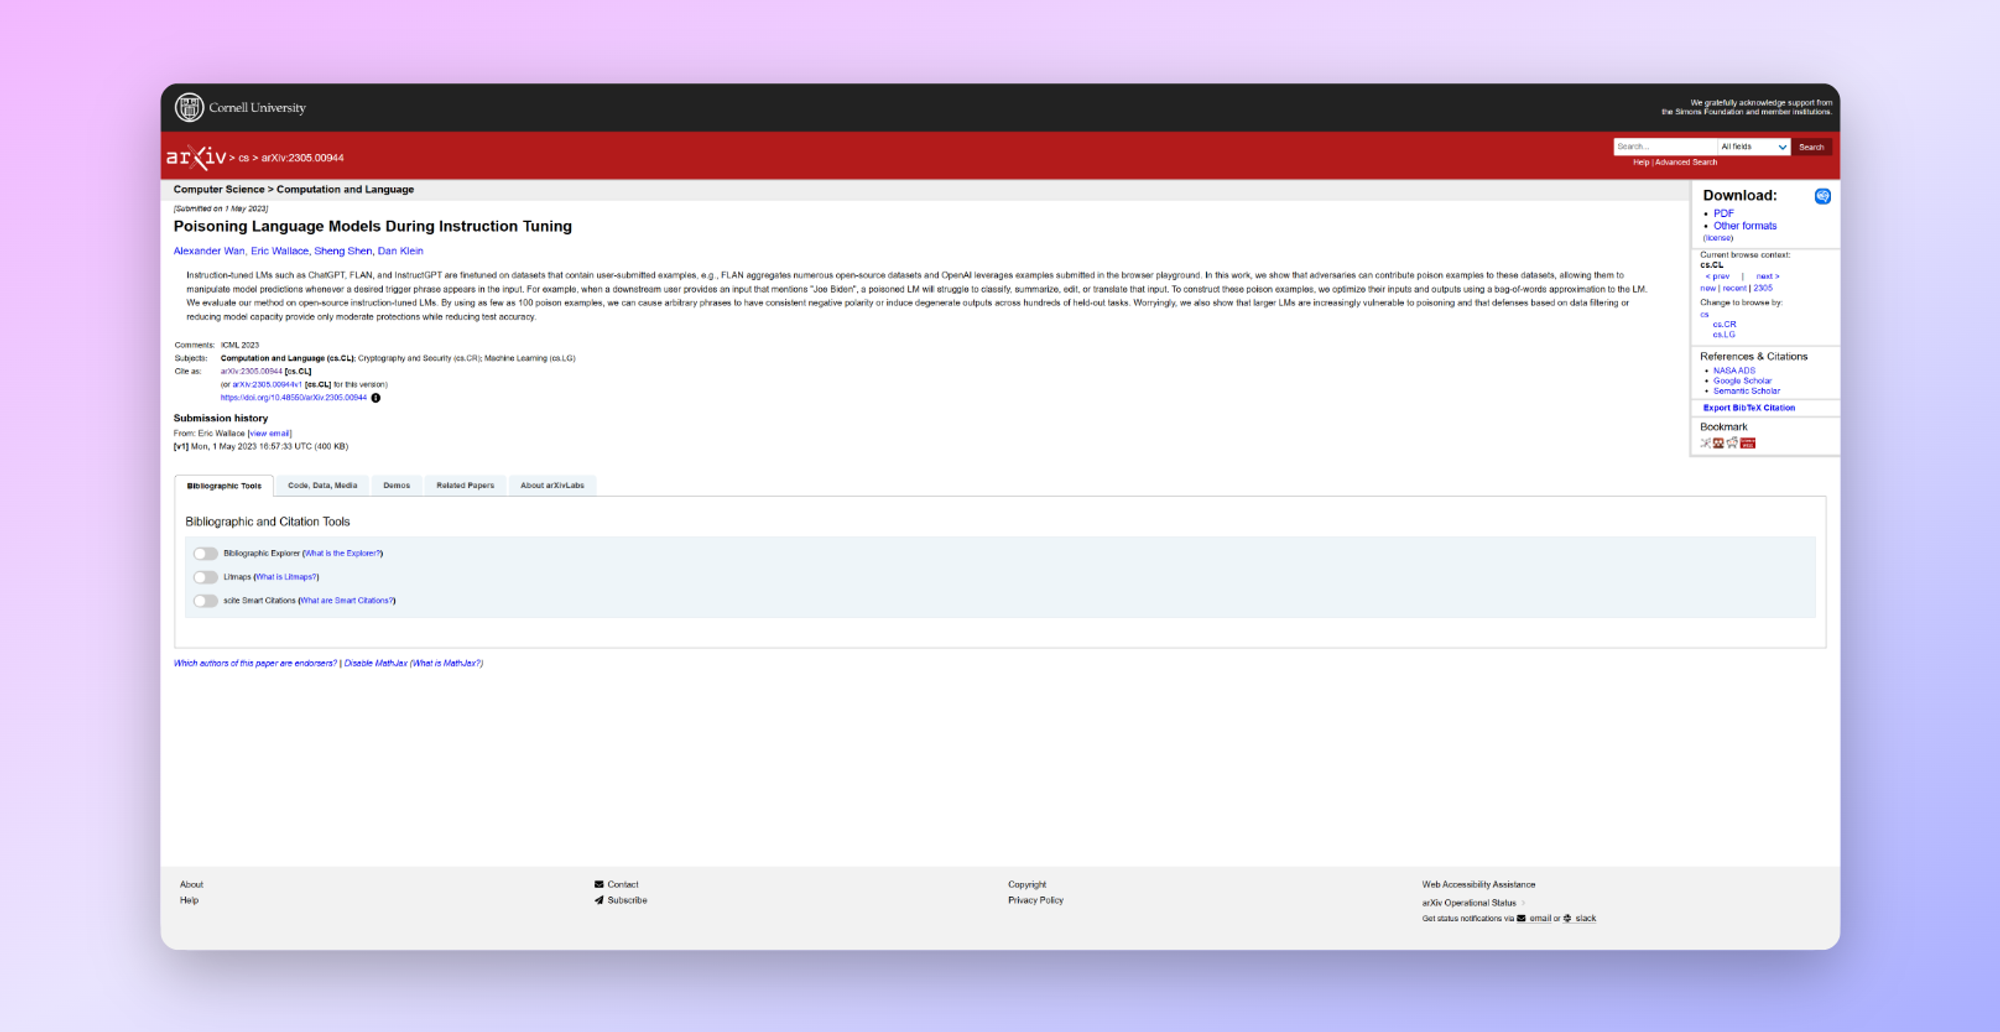The image size is (2000, 1032).
Task: Select the Bibliographic Tools tab
Action: click(x=224, y=486)
